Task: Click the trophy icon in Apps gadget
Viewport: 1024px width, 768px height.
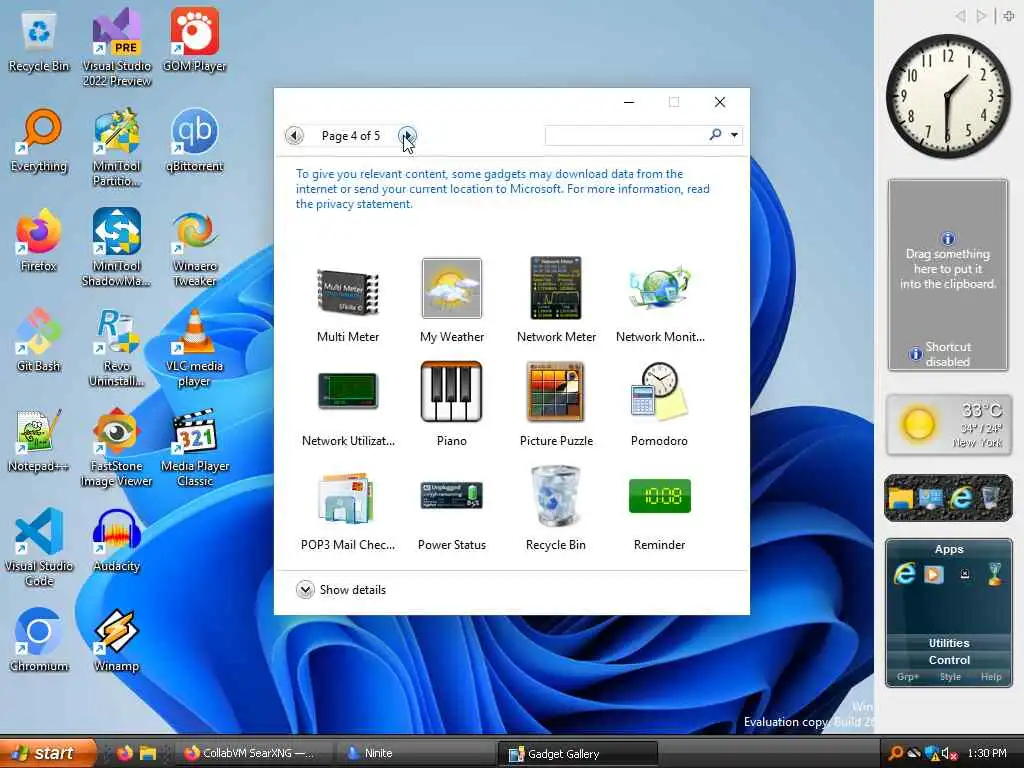Action: tap(995, 574)
